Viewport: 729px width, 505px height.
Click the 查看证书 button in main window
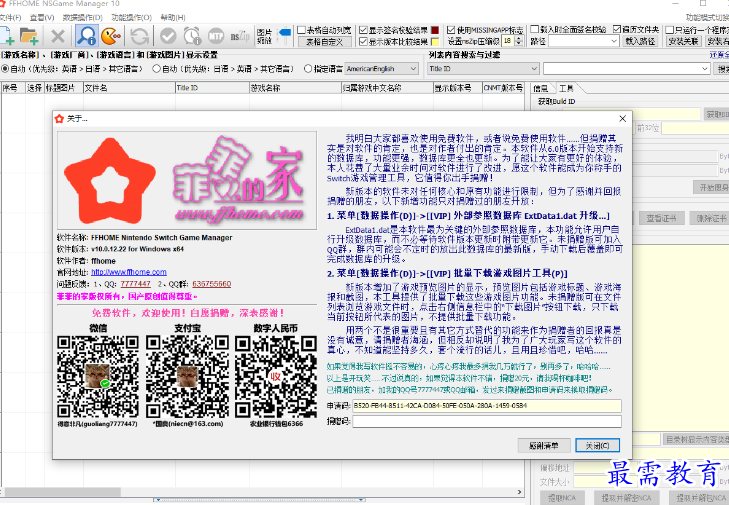(x=661, y=218)
